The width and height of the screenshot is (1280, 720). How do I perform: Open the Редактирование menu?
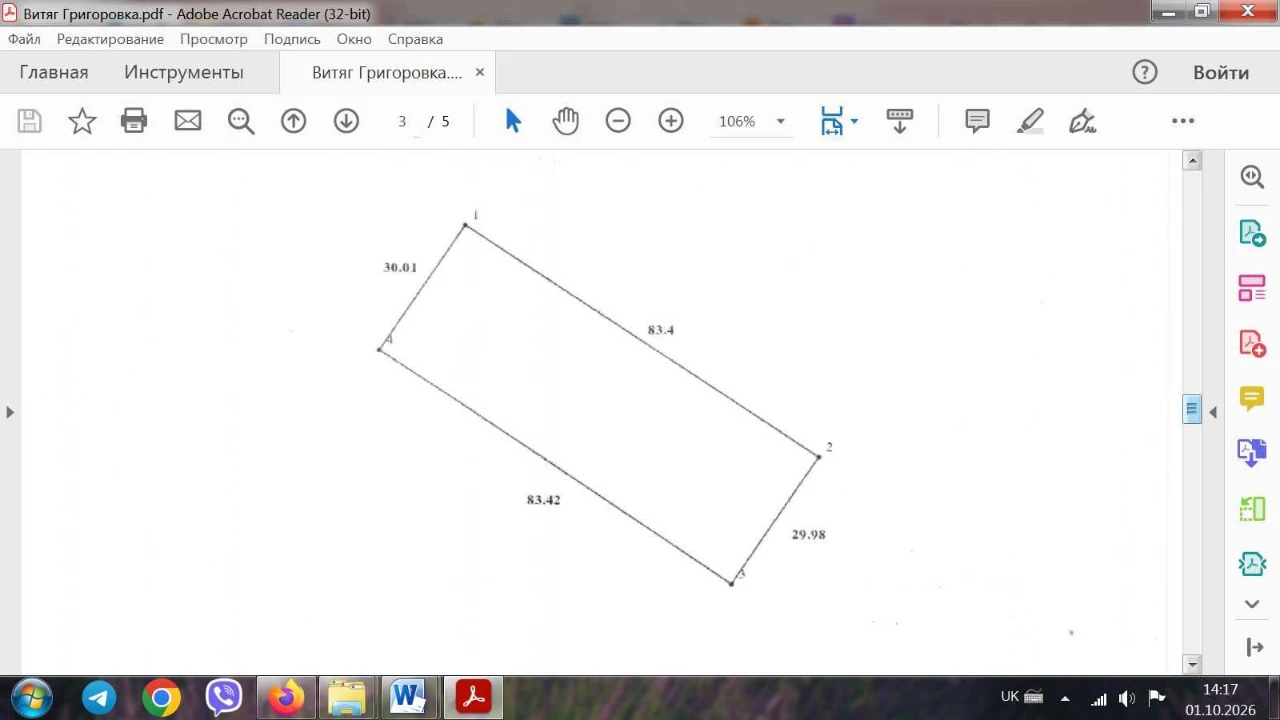point(110,39)
